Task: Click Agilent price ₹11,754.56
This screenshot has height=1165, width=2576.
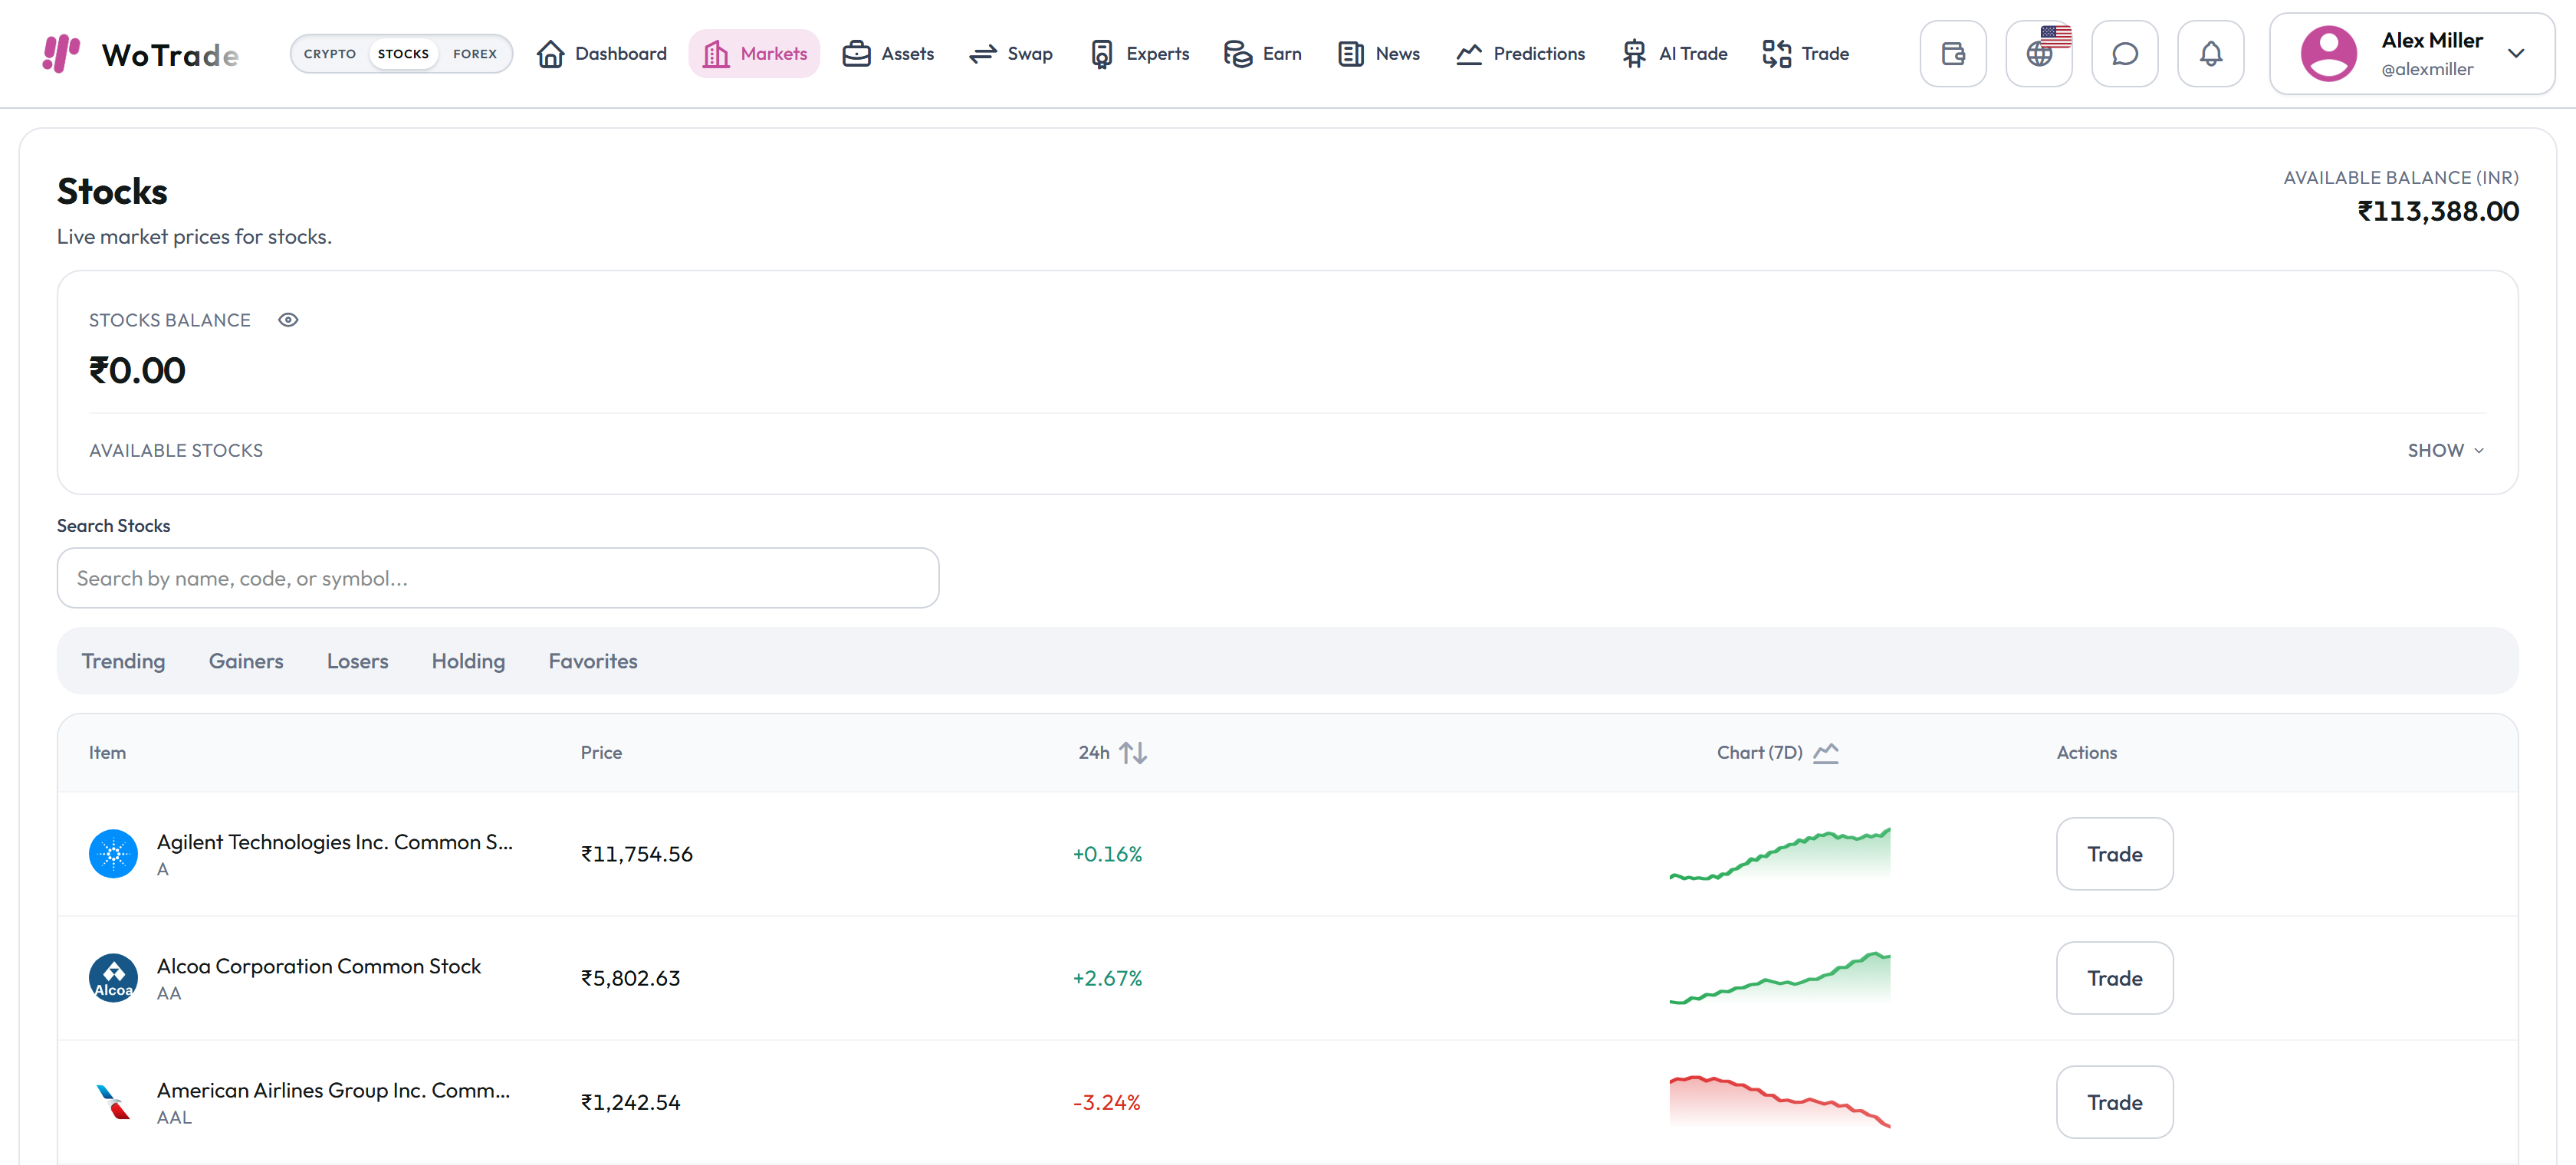Action: (x=637, y=854)
